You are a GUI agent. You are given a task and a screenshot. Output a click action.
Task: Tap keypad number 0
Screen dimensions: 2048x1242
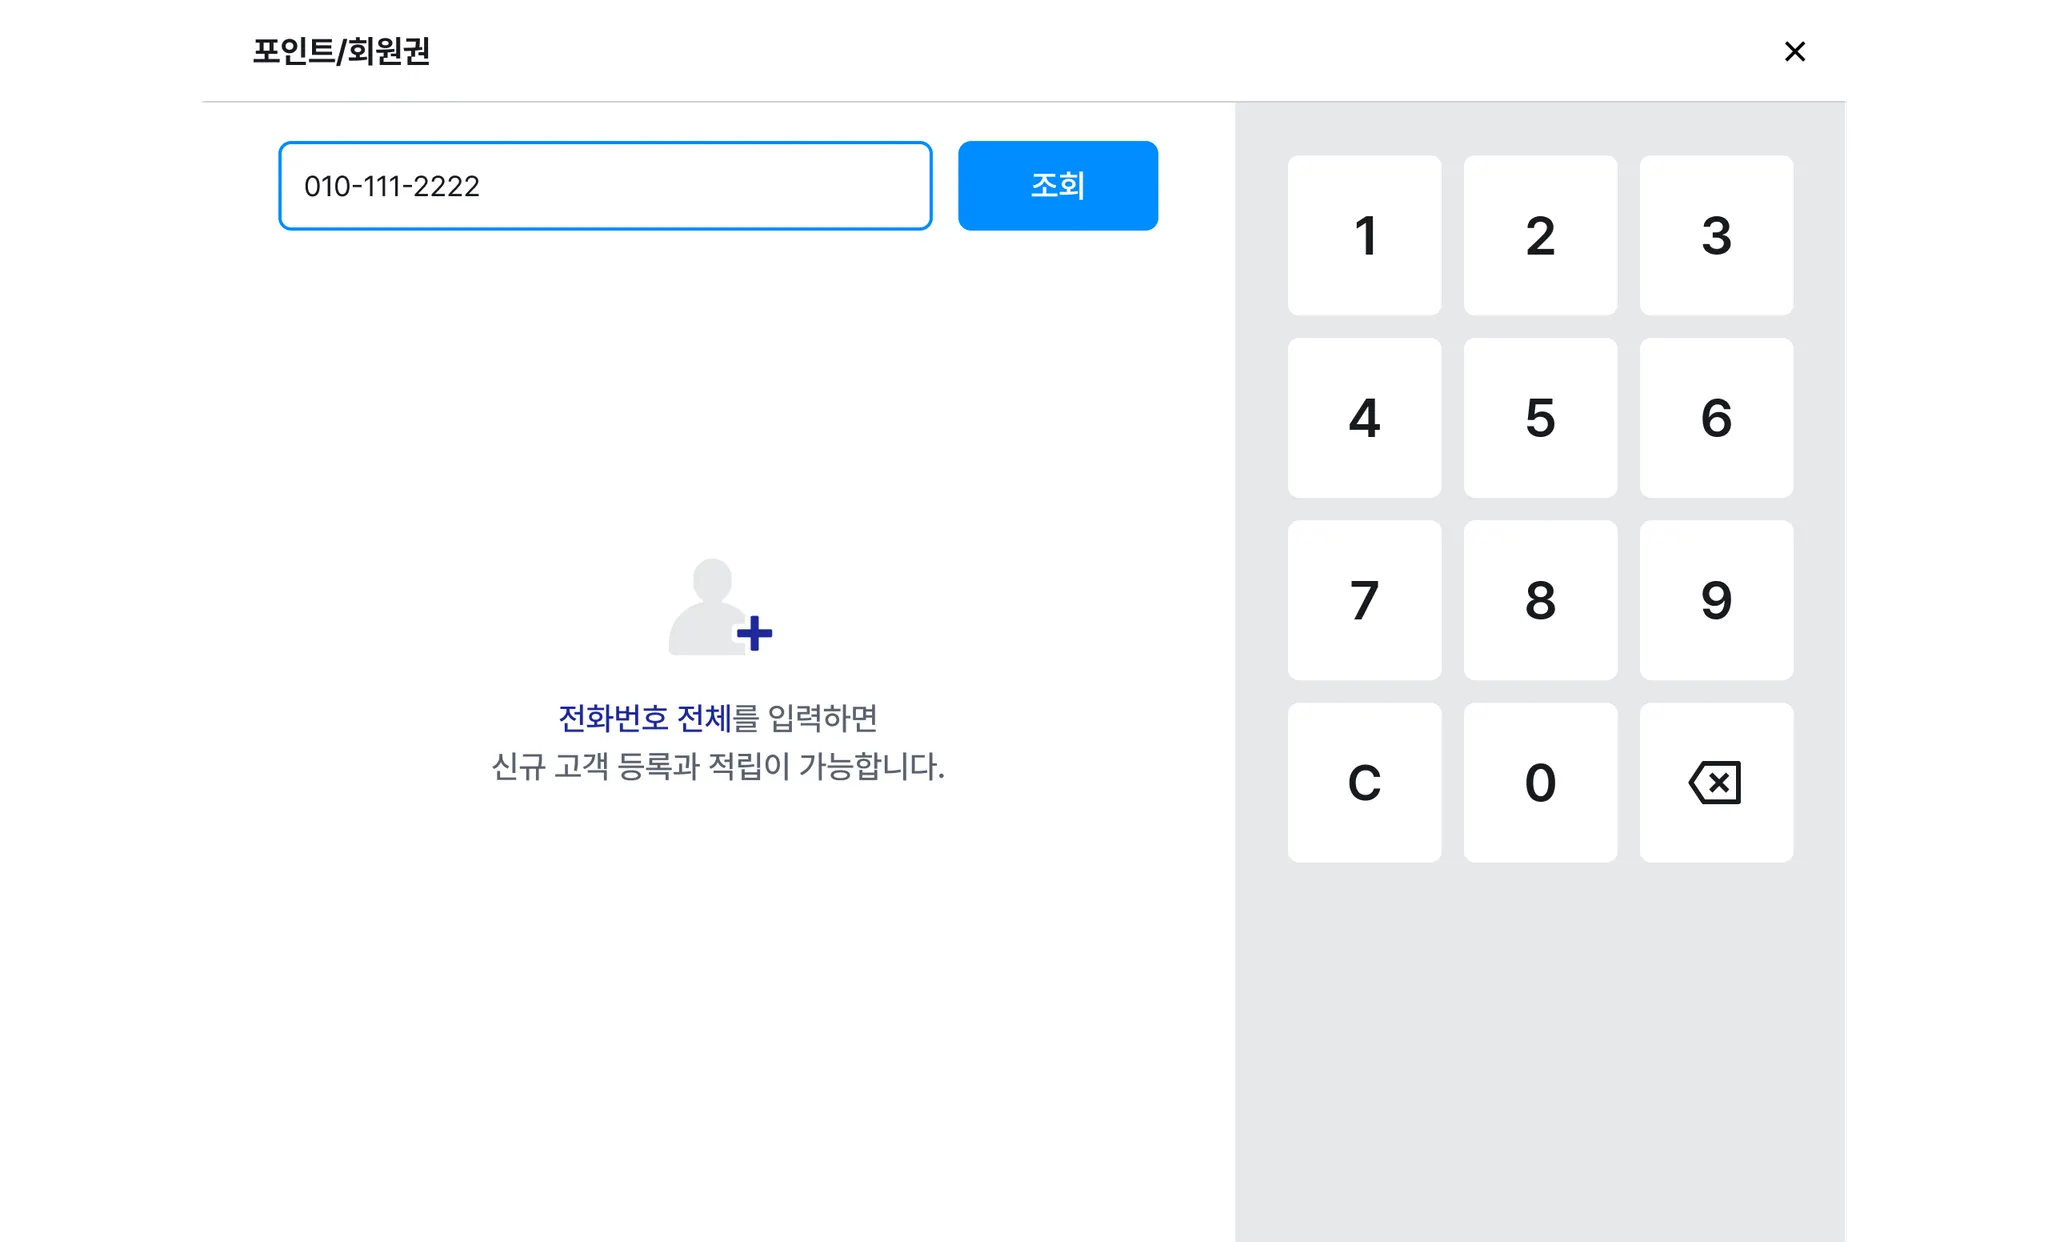click(x=1540, y=782)
